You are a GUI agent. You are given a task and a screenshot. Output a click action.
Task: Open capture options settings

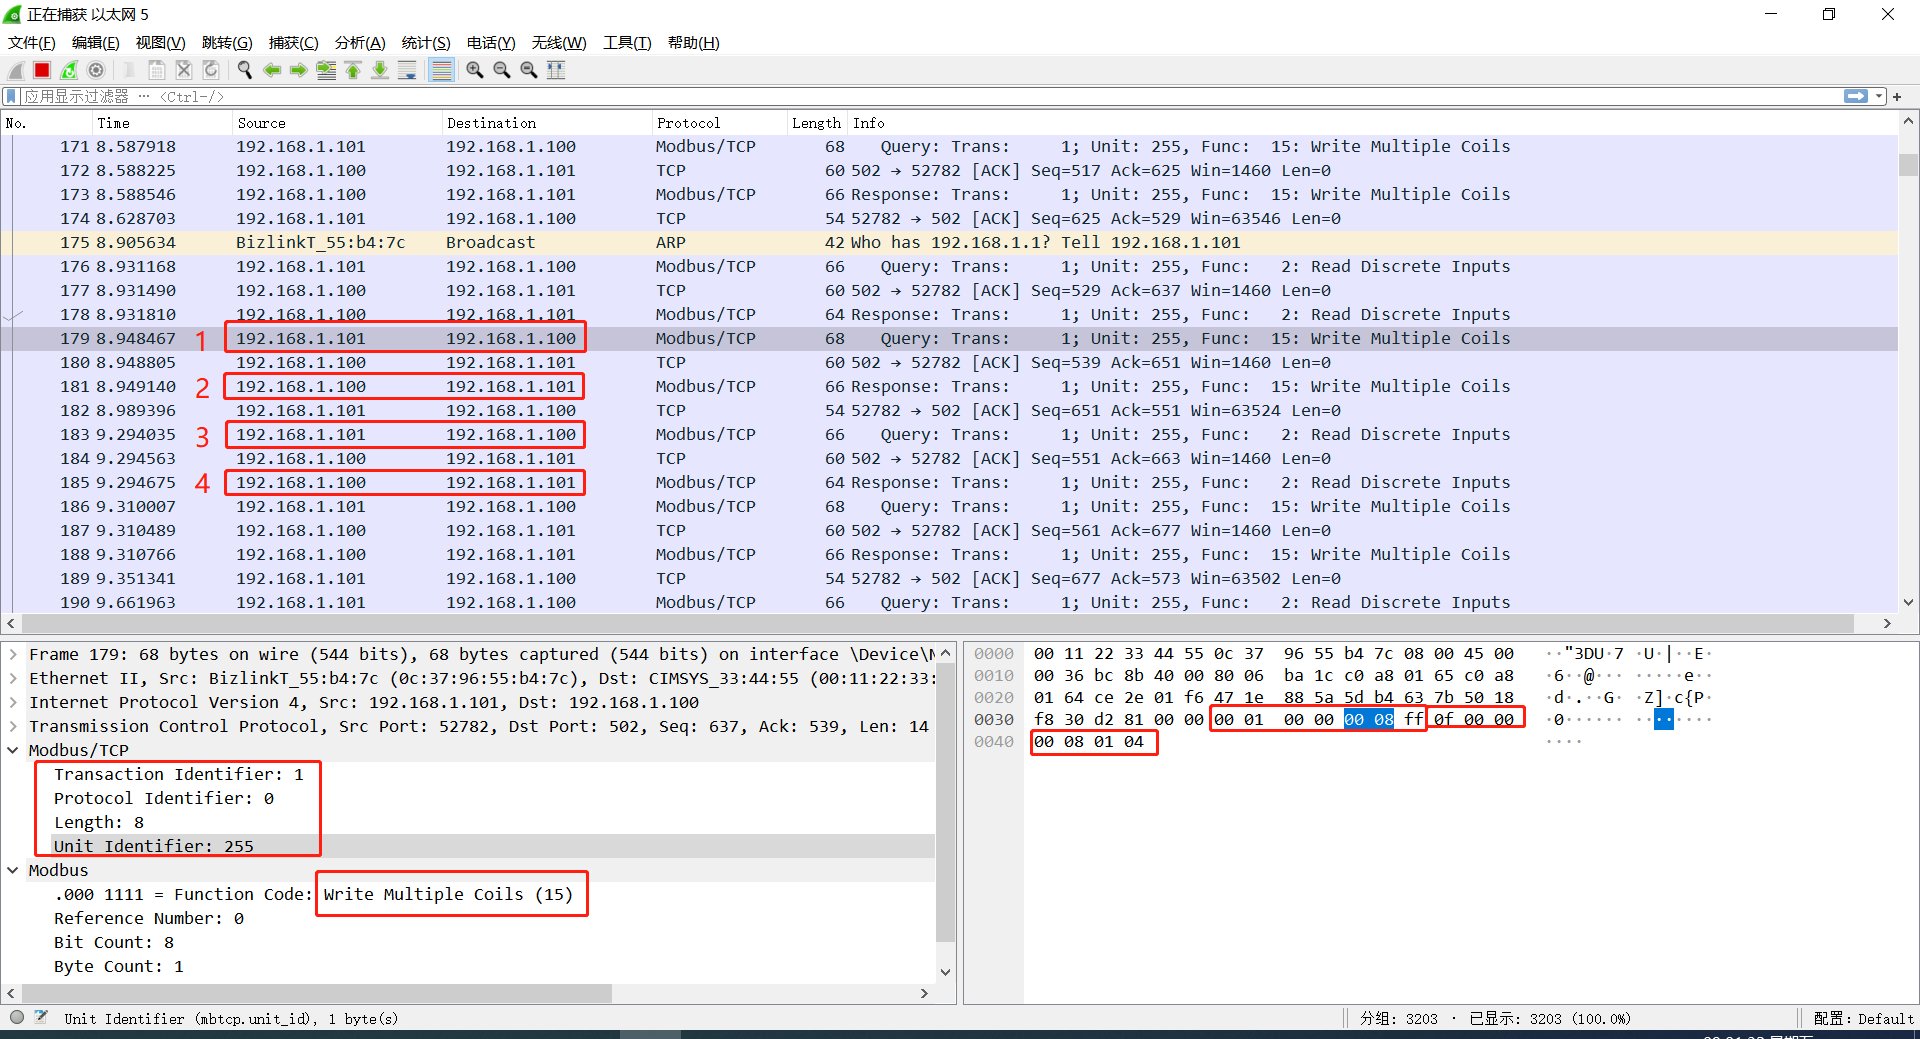pos(96,69)
